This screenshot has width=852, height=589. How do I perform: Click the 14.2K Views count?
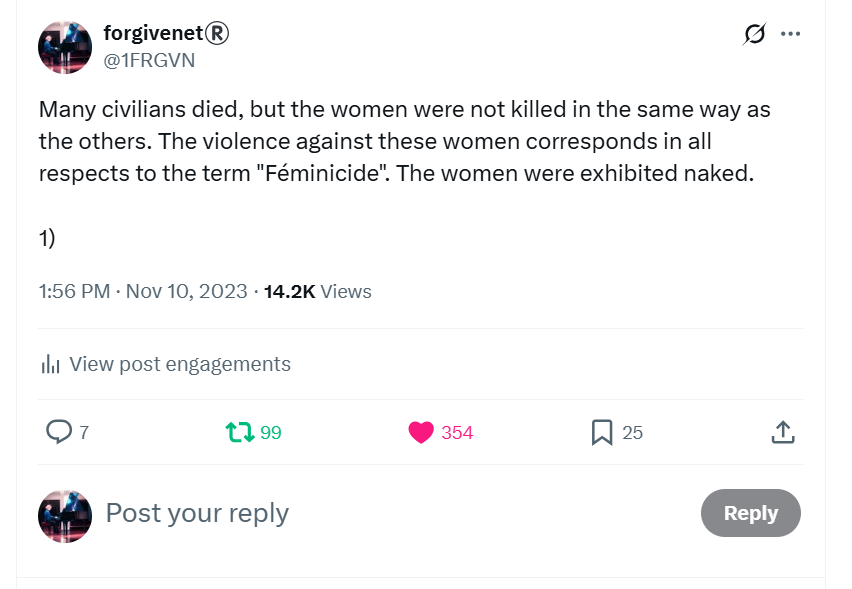[x=317, y=291]
